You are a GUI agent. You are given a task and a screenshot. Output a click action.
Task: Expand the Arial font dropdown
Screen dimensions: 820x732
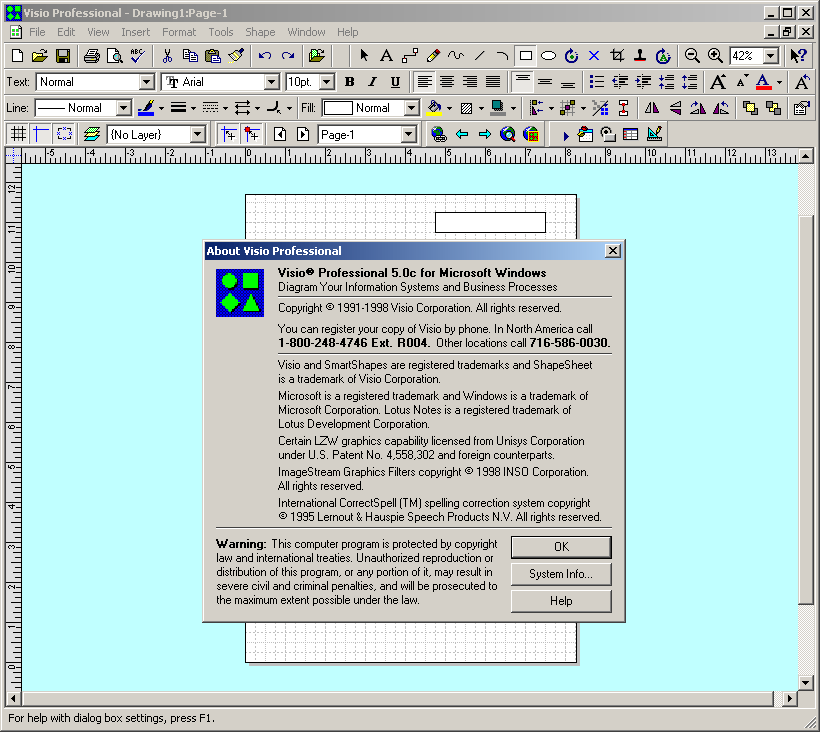click(x=271, y=82)
